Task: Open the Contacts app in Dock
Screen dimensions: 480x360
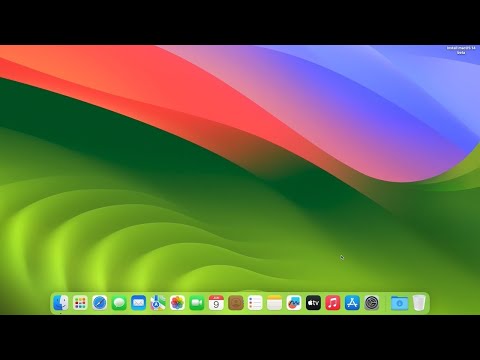Action: pyautogui.click(x=236, y=303)
